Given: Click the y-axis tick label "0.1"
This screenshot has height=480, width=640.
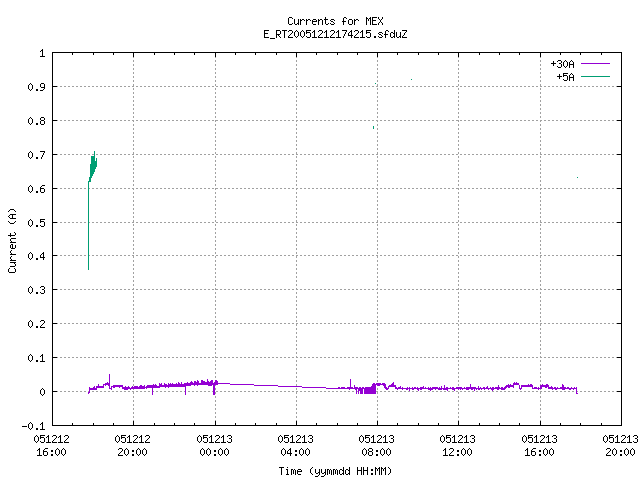Looking at the screenshot, I should [x=36, y=358].
